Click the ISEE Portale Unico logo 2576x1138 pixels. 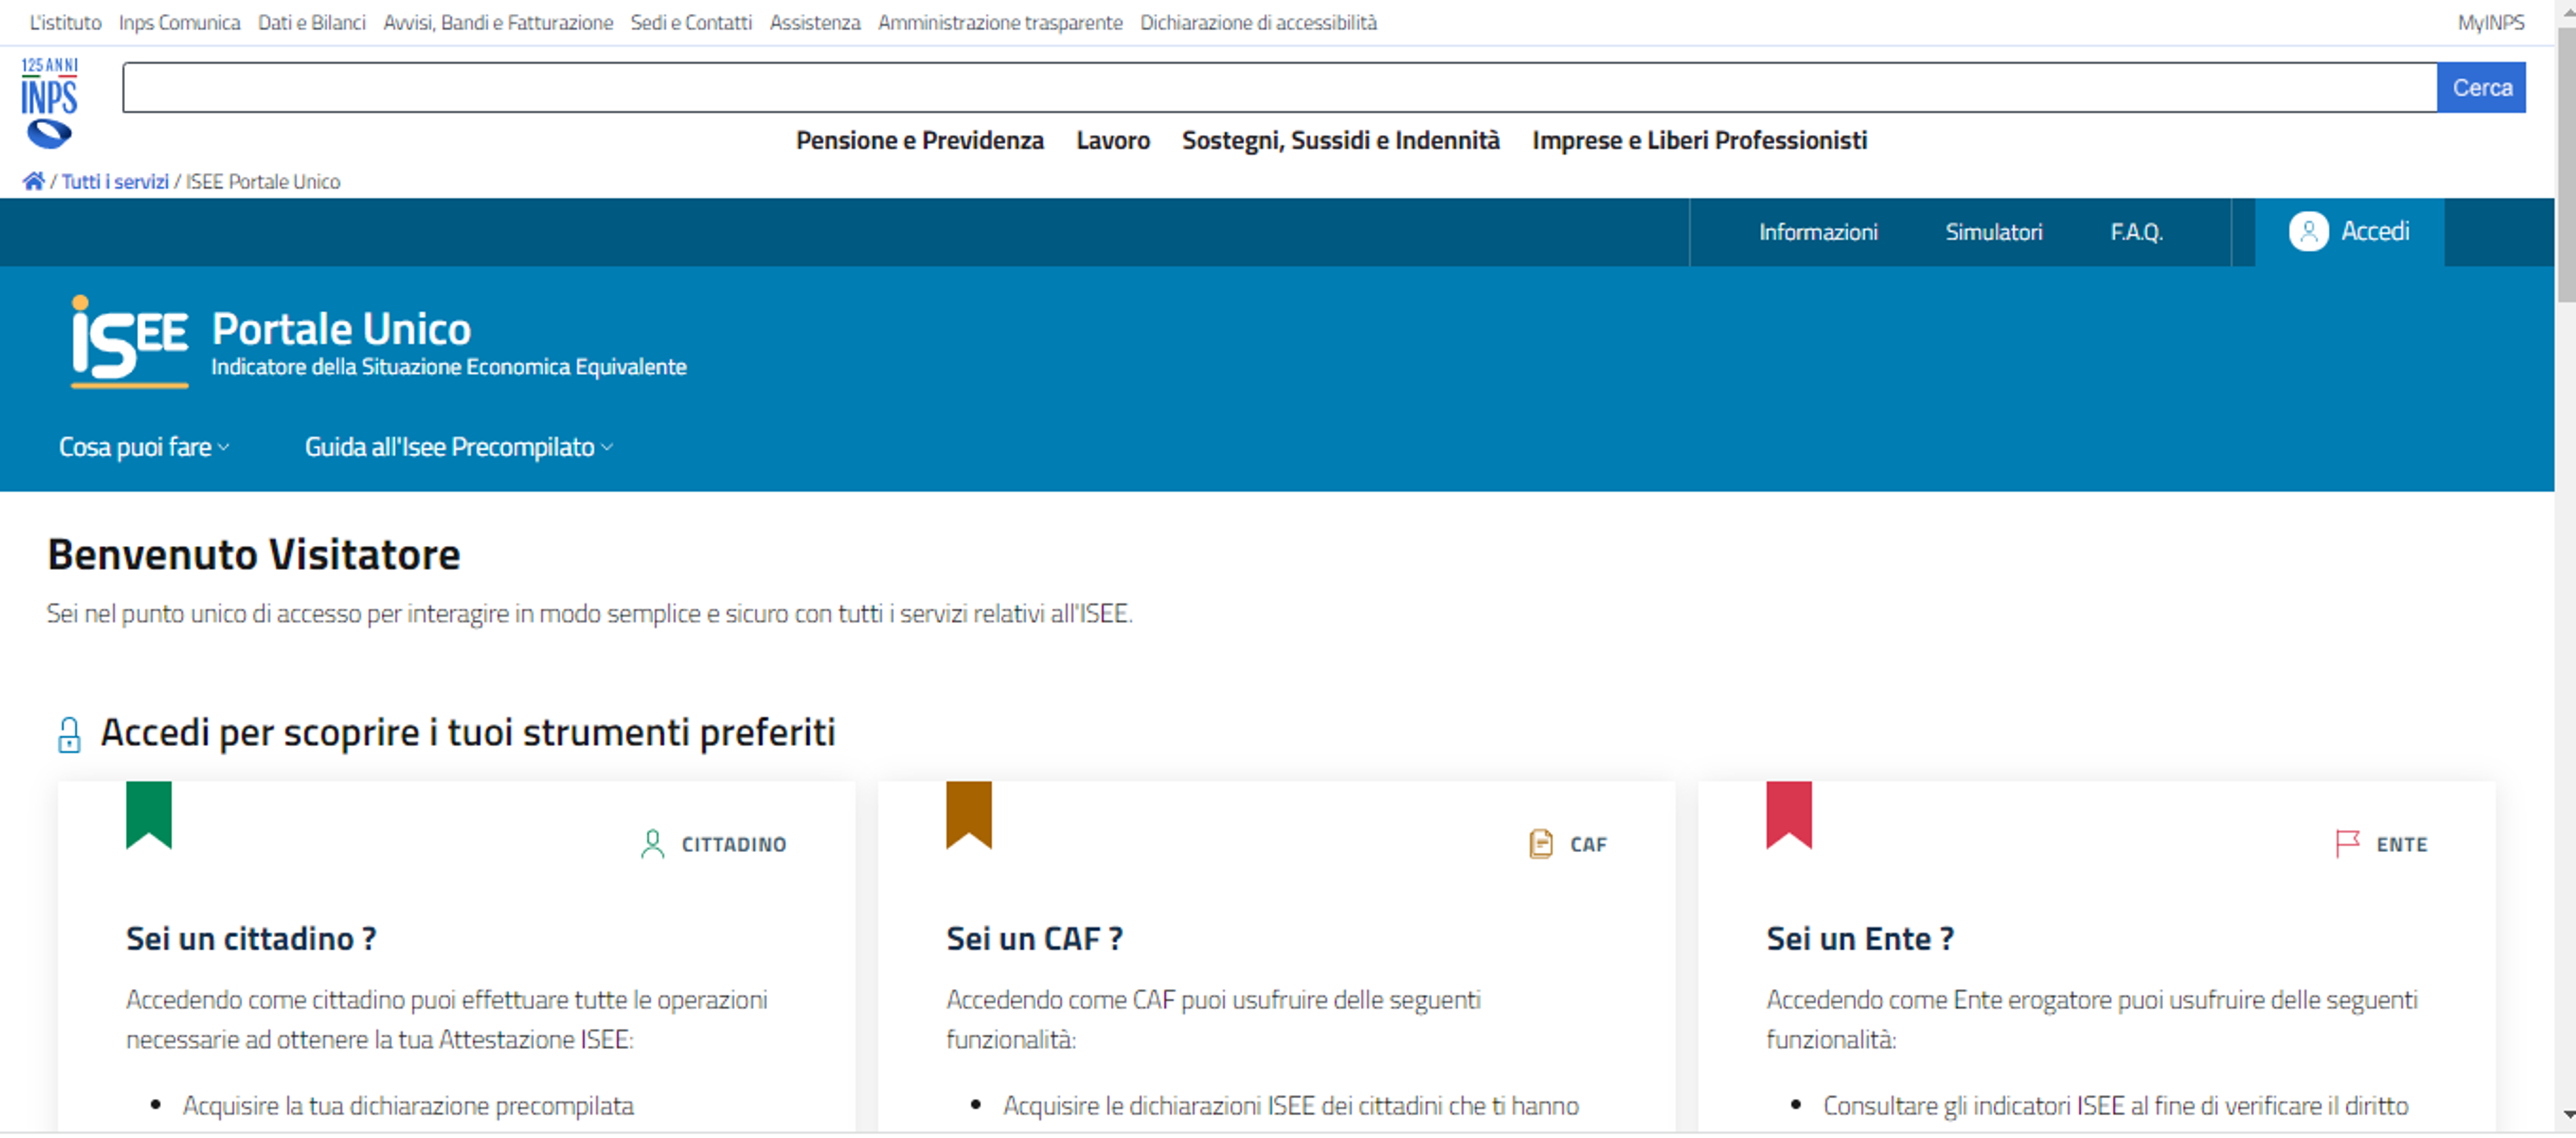[x=129, y=341]
